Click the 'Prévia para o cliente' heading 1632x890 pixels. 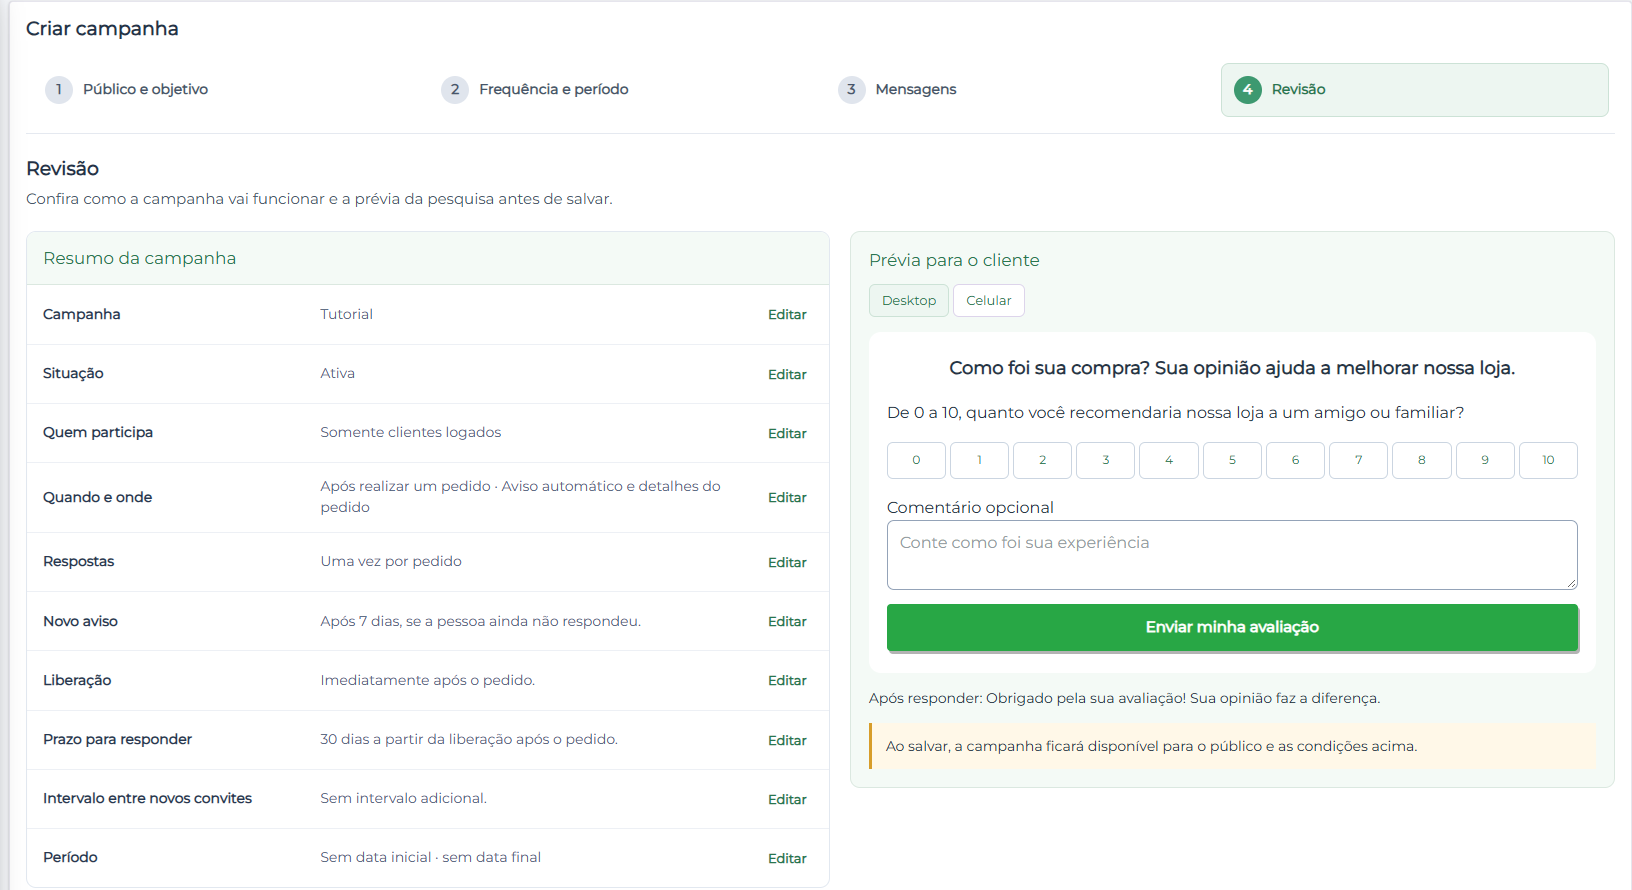[x=954, y=260]
